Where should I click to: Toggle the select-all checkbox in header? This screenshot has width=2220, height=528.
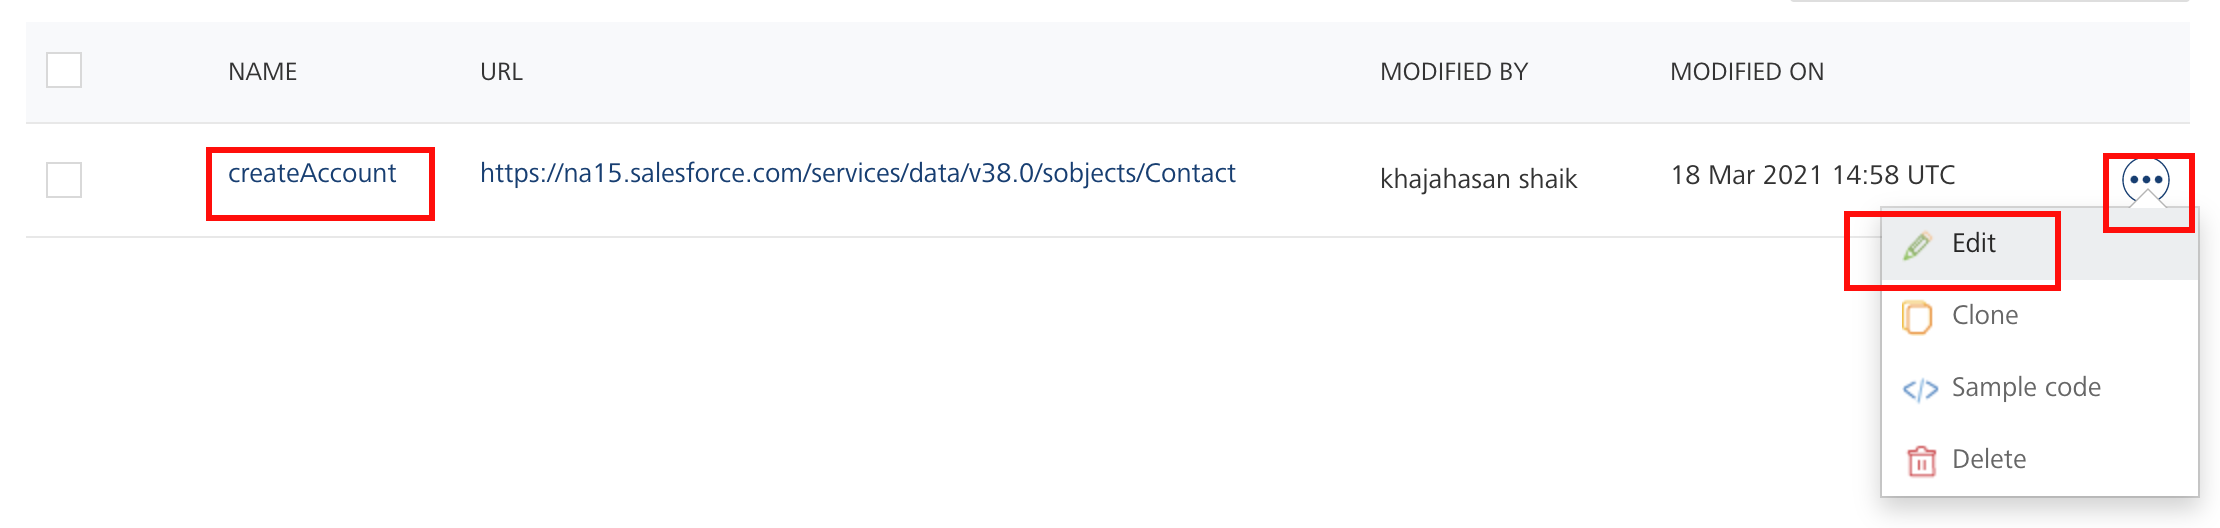64,70
